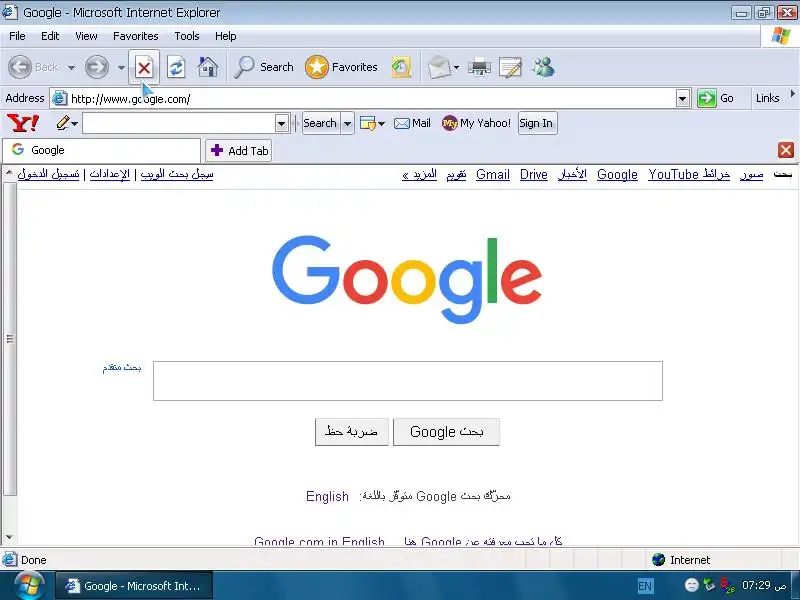
Task: Open the Edit menu
Action: (x=50, y=36)
